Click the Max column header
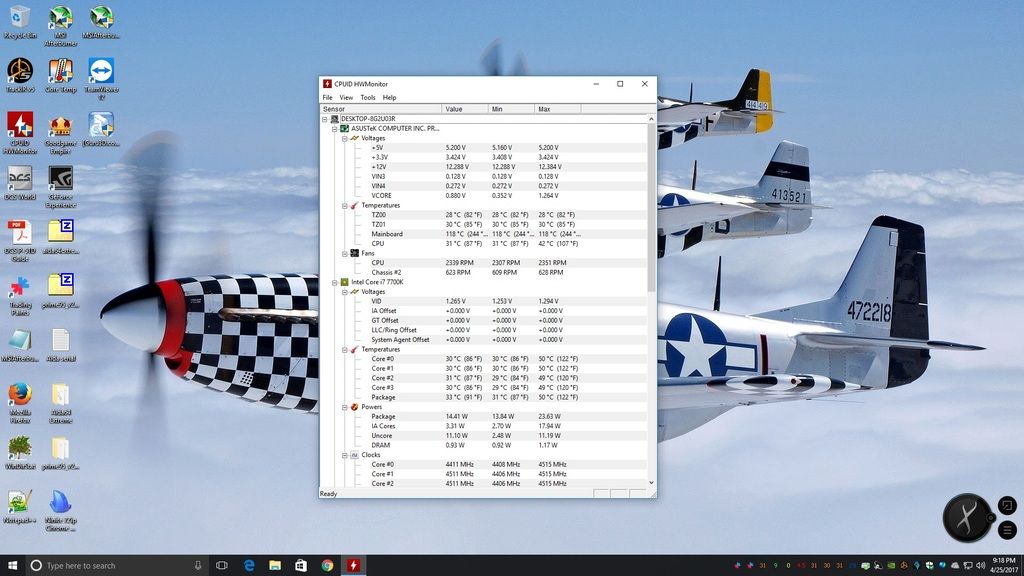Screen dimensions: 1024x576 [x=545, y=108]
